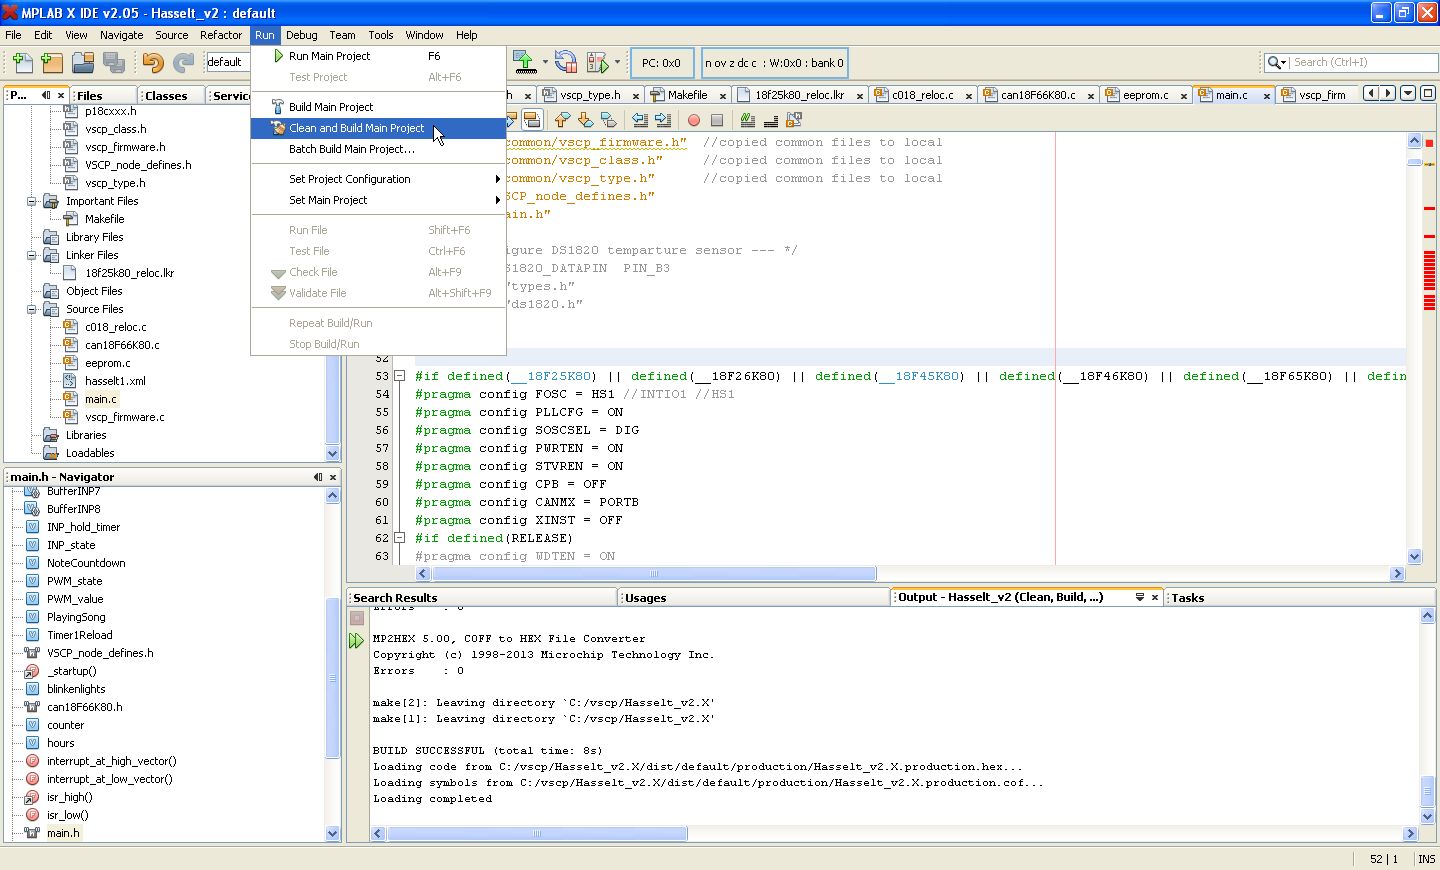Click the Open Project folder icon
Screen dimensions: 1440x870
coord(83,63)
